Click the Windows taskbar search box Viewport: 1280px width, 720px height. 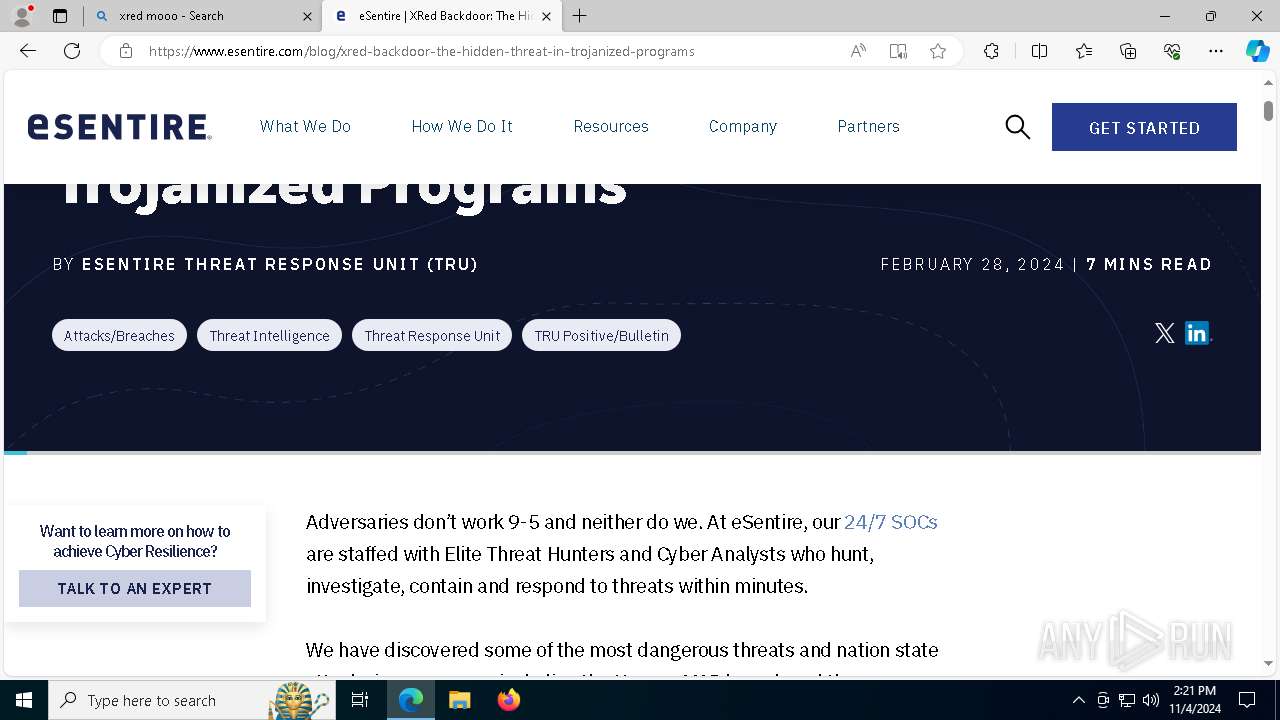point(190,700)
